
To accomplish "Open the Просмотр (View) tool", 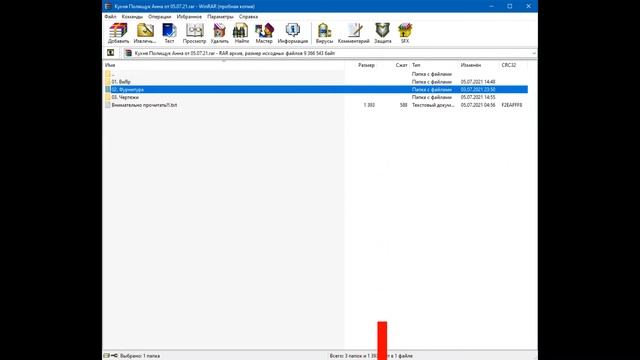I will [x=194, y=33].
